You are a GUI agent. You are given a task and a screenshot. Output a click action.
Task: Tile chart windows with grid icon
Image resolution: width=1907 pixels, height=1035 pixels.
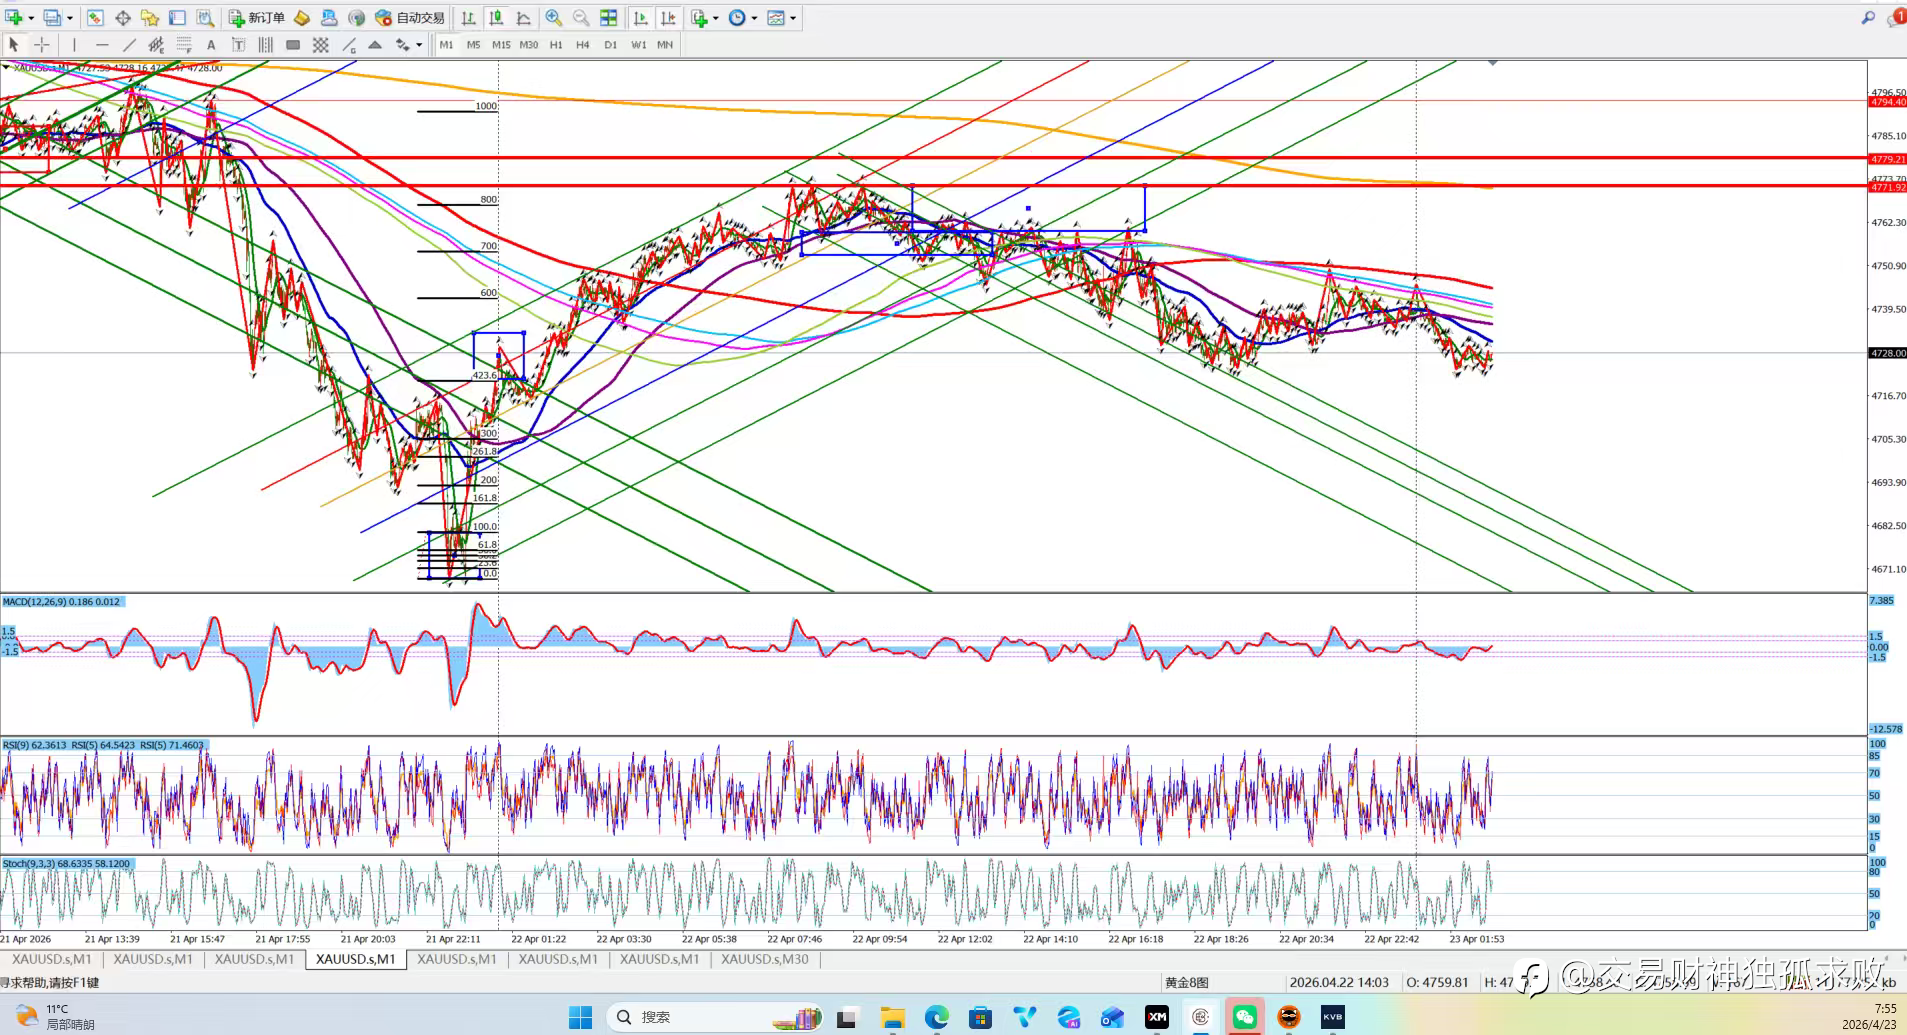click(608, 18)
